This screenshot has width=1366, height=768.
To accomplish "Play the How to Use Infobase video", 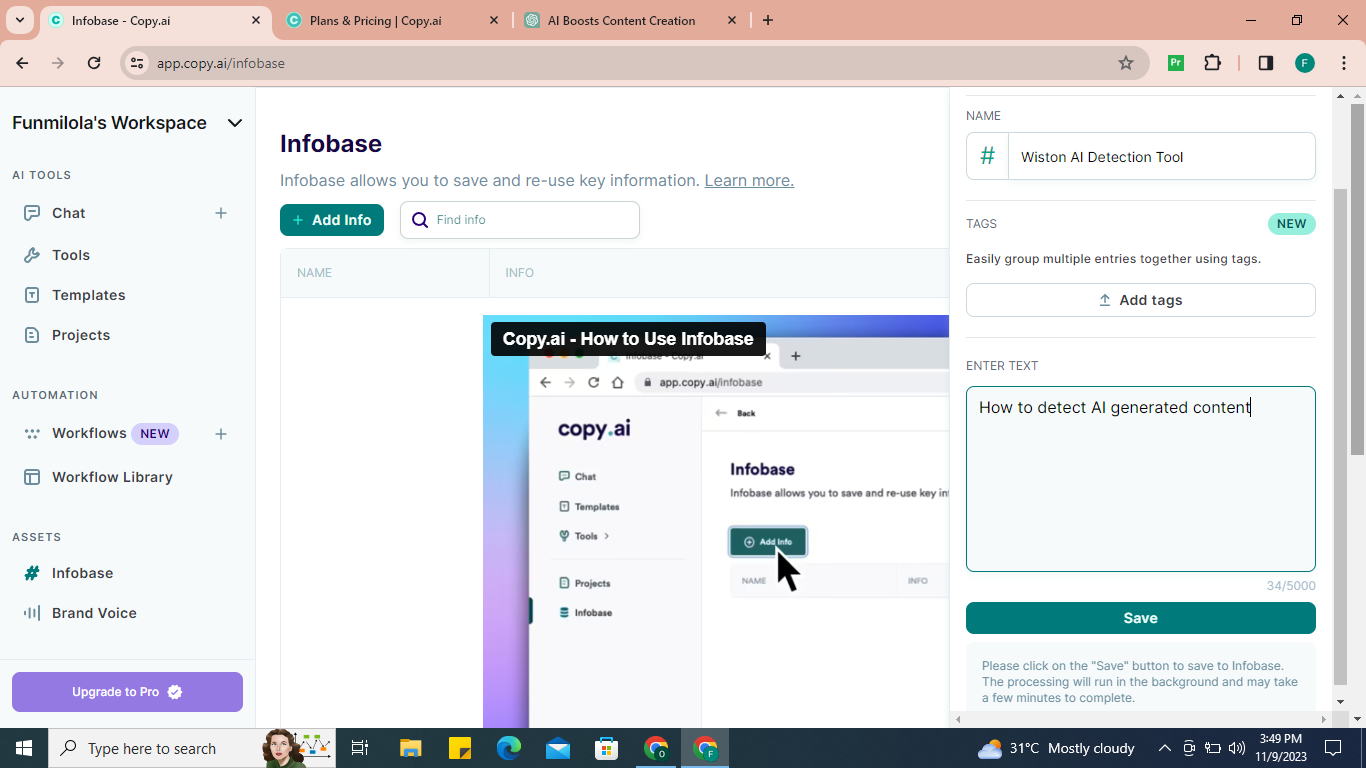I will 716,522.
